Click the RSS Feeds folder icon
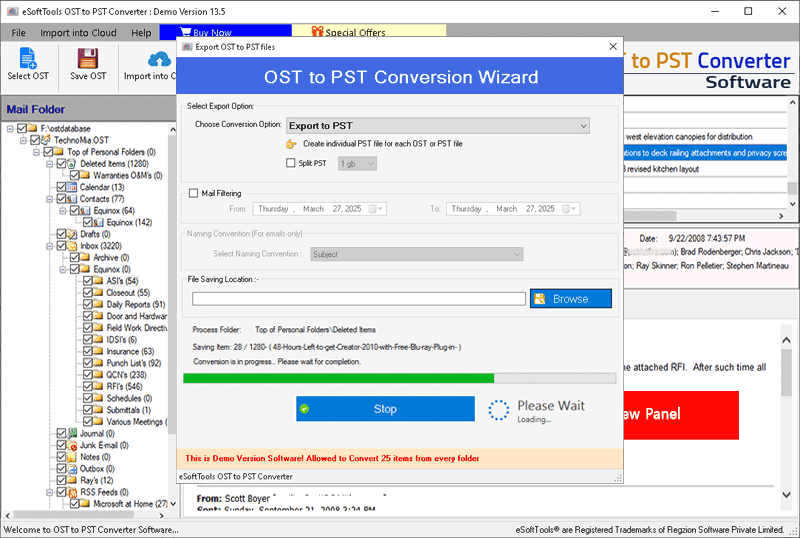800x538 pixels. click(73, 493)
